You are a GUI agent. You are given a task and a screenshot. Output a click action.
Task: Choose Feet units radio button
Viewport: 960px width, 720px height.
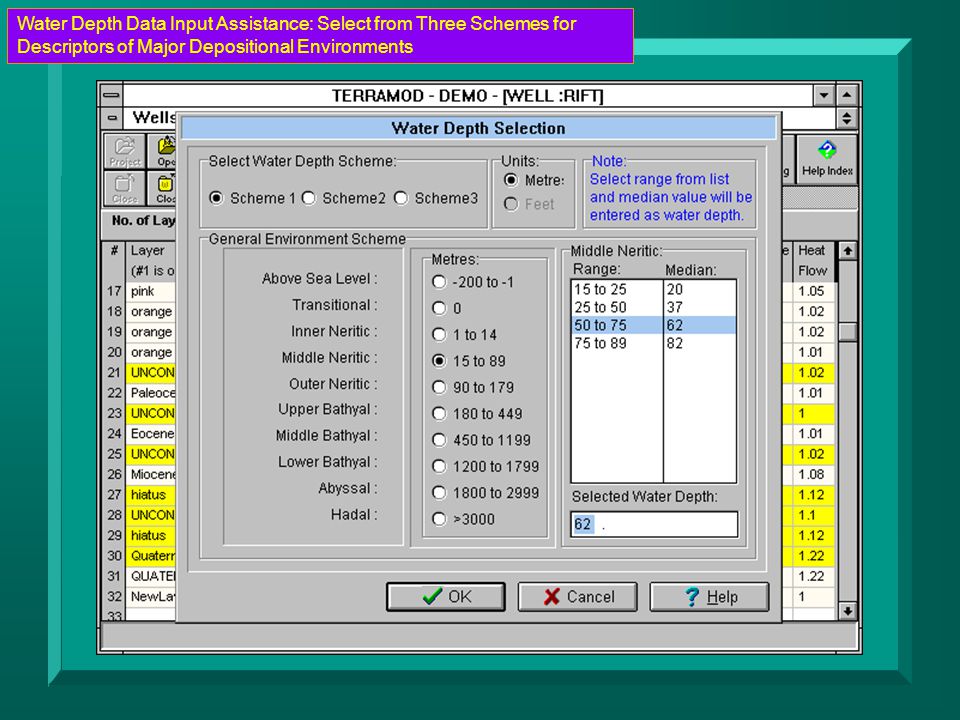coord(511,204)
